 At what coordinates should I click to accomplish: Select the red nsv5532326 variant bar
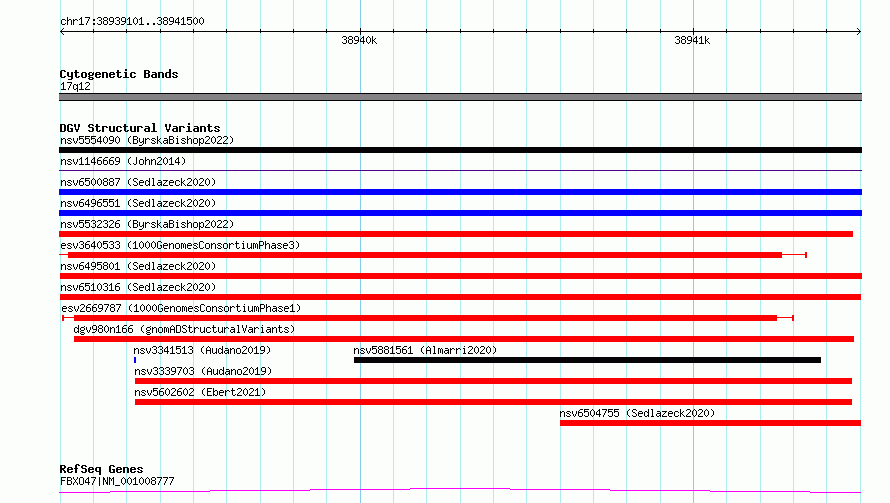point(456,234)
